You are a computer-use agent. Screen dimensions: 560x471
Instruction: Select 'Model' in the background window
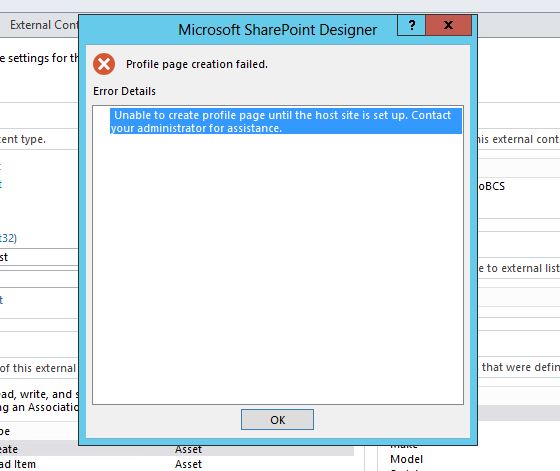tap(406, 459)
